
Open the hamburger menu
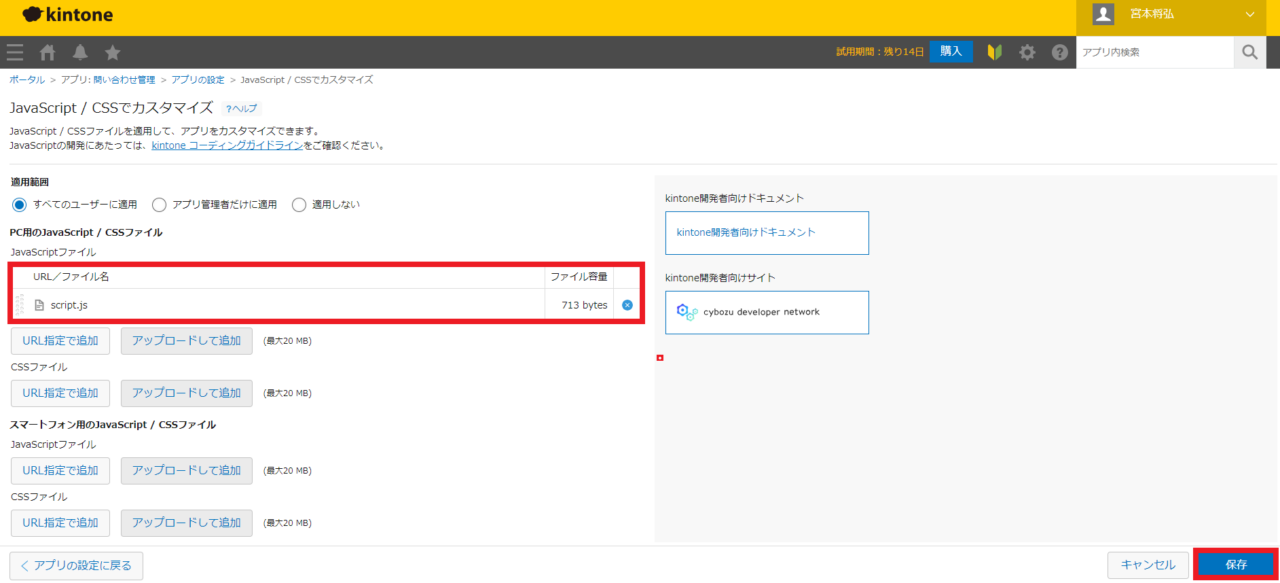[15, 52]
